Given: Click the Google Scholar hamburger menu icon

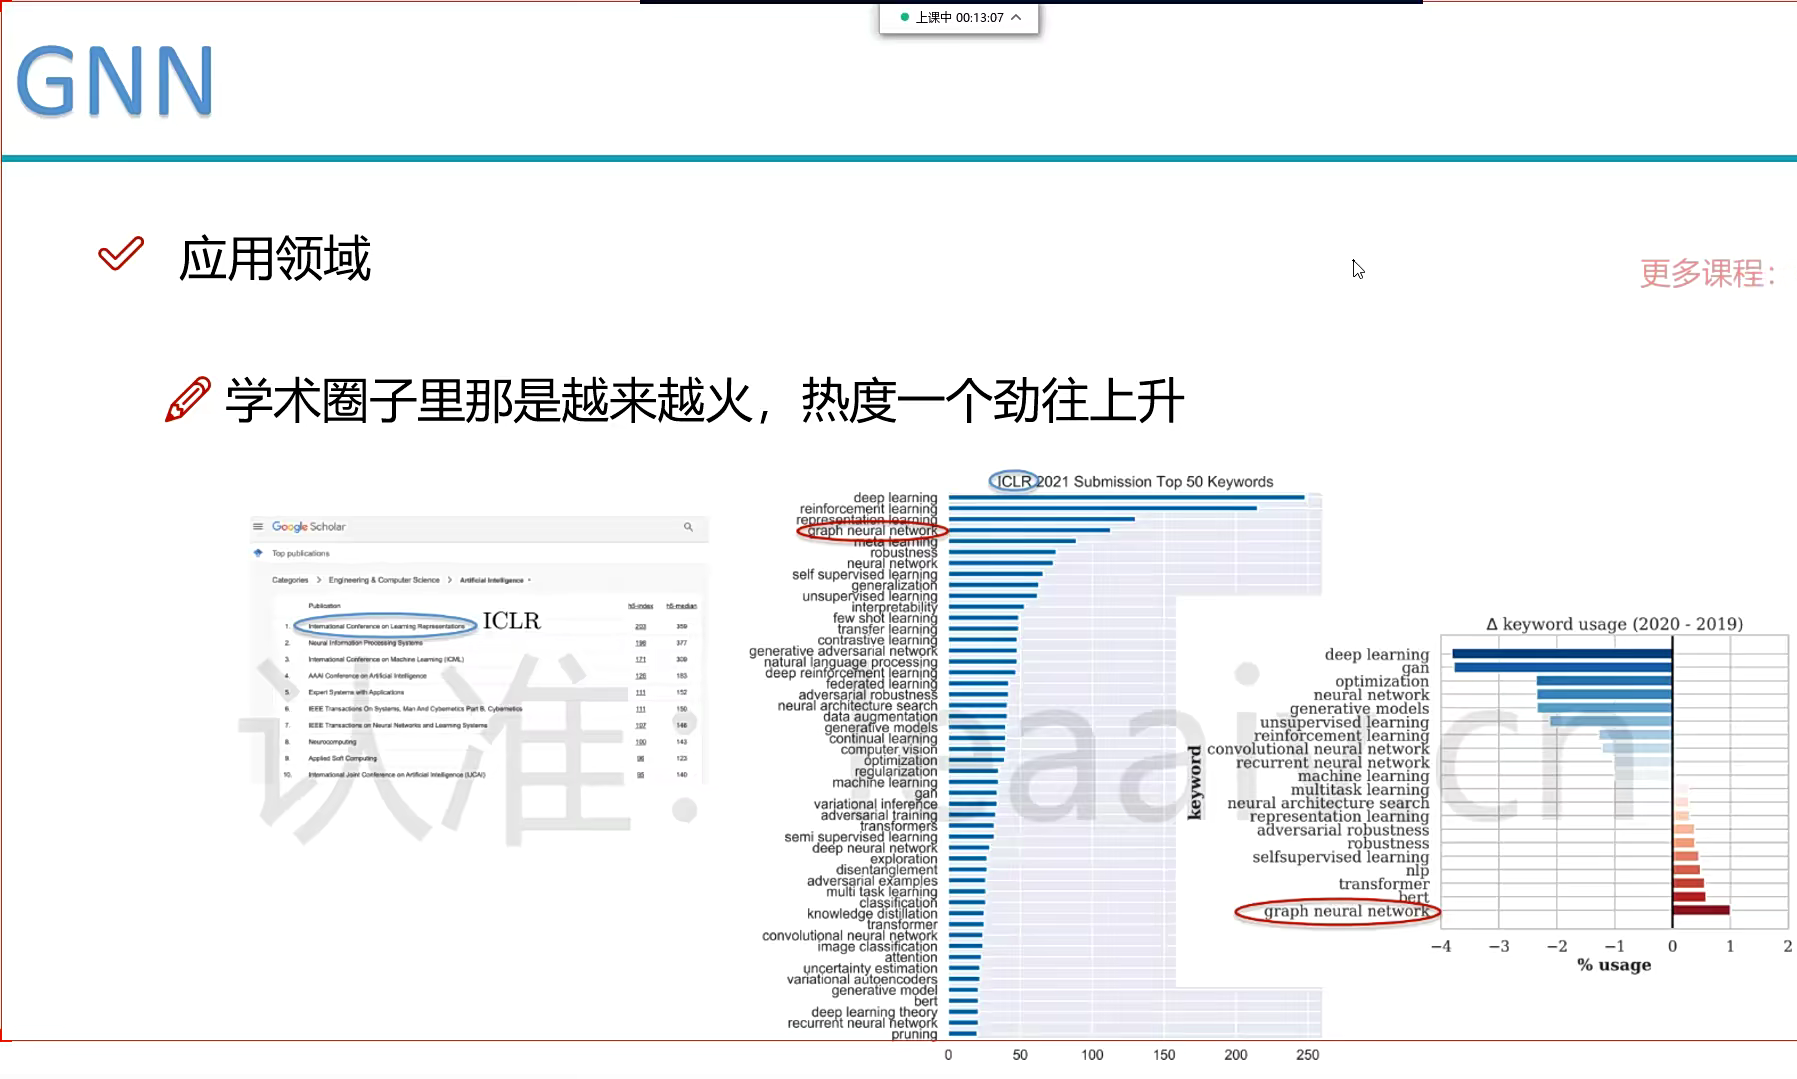Looking at the screenshot, I should [258, 526].
